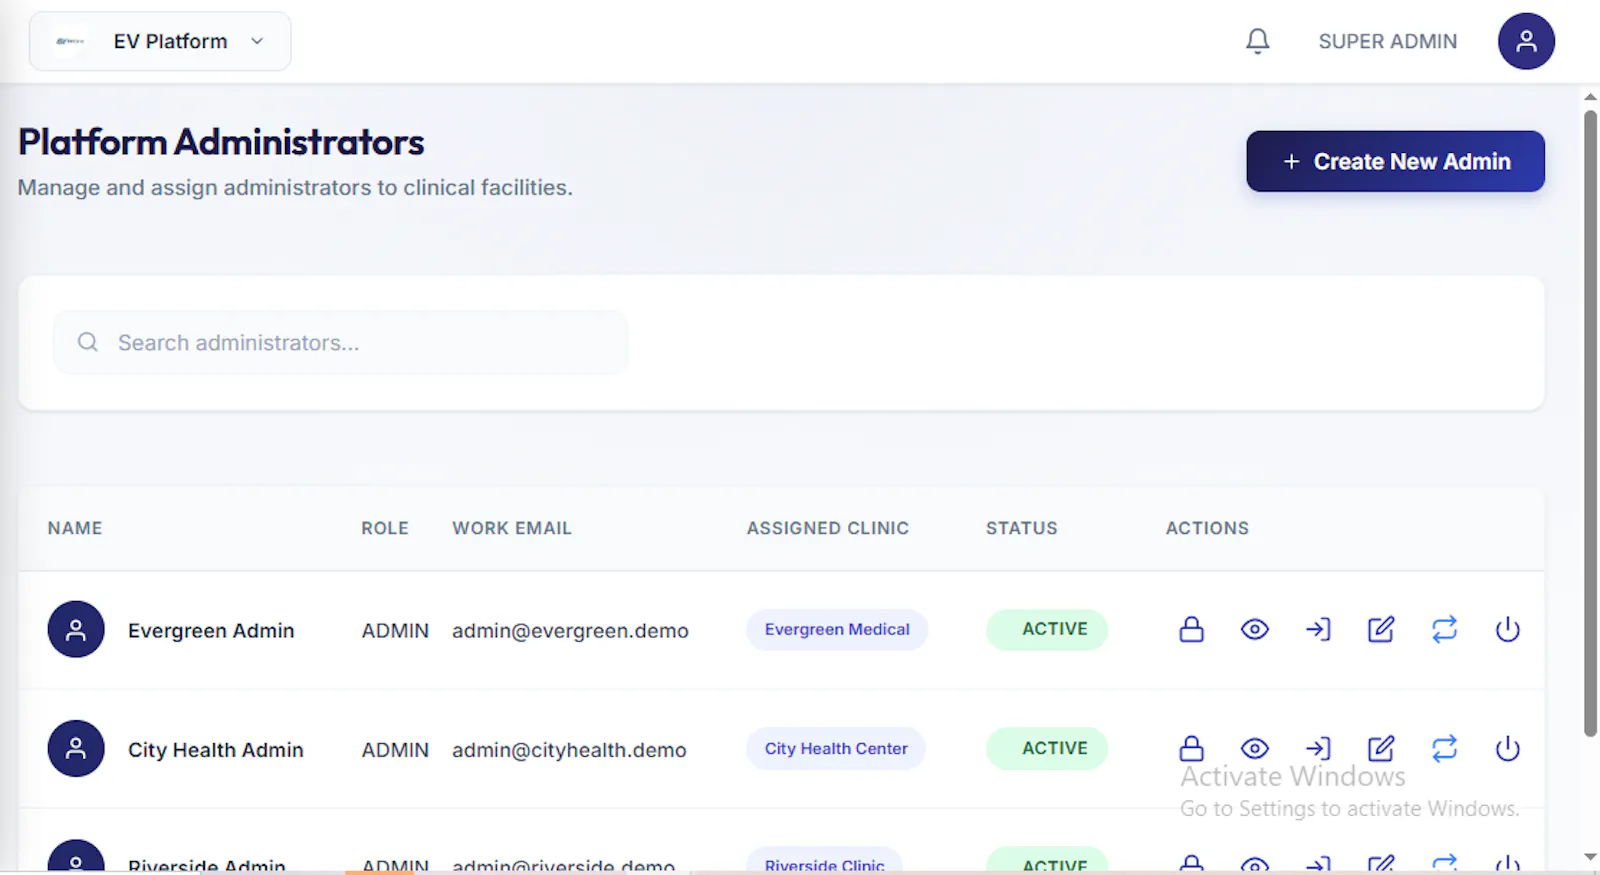
Task: View City Health Admin via eye icon
Action: pos(1254,748)
